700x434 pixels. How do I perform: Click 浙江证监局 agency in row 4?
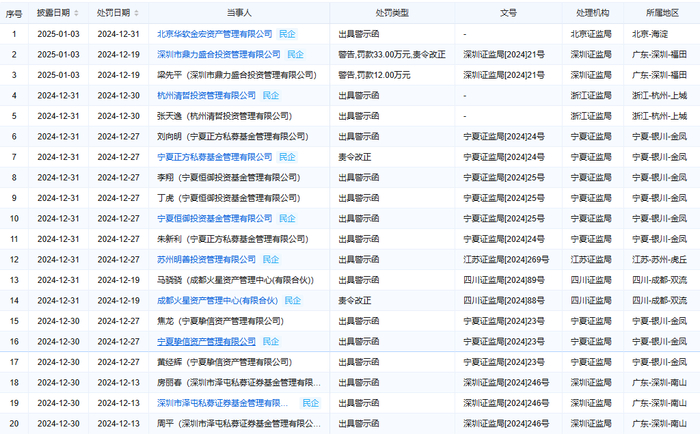point(591,96)
